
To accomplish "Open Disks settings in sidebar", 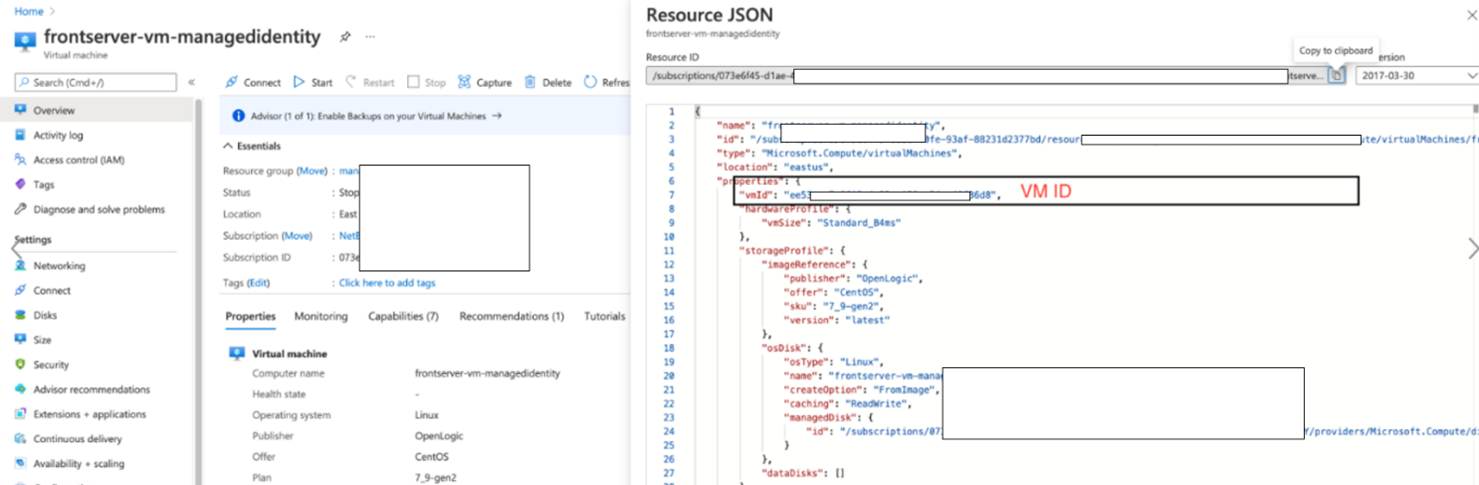I will point(45,315).
